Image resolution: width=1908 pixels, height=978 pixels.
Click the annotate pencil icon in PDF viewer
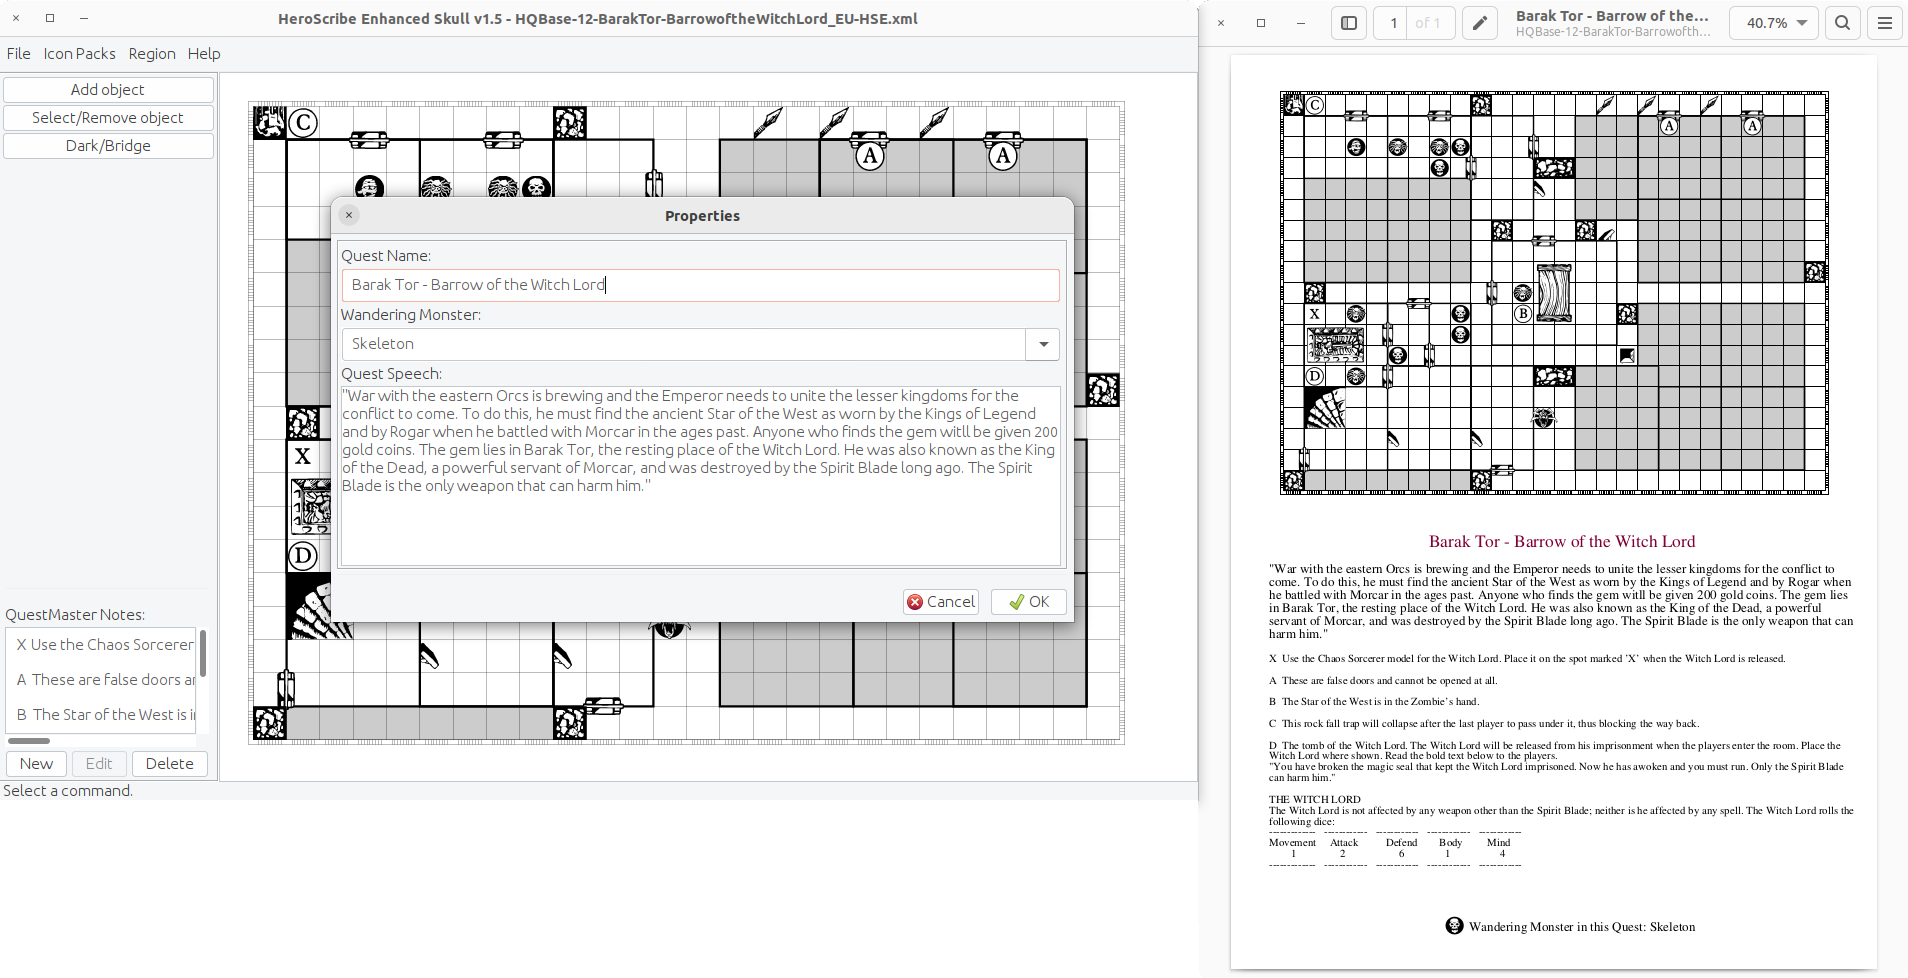pos(1480,23)
